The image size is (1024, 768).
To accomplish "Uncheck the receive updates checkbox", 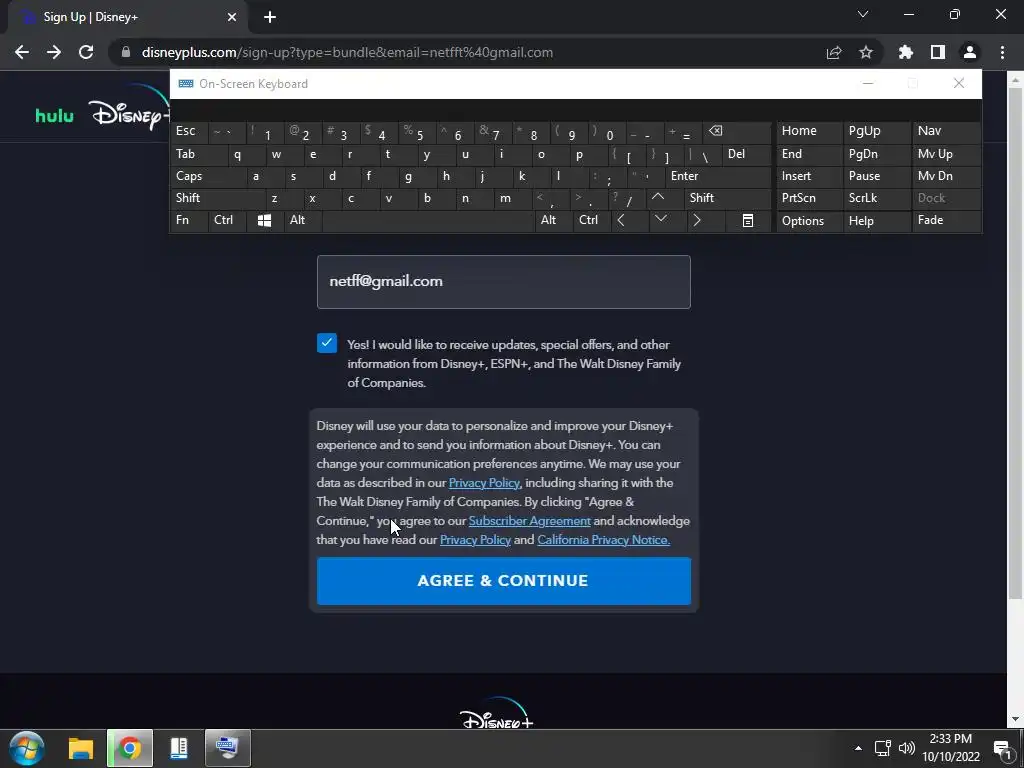I will [x=327, y=343].
